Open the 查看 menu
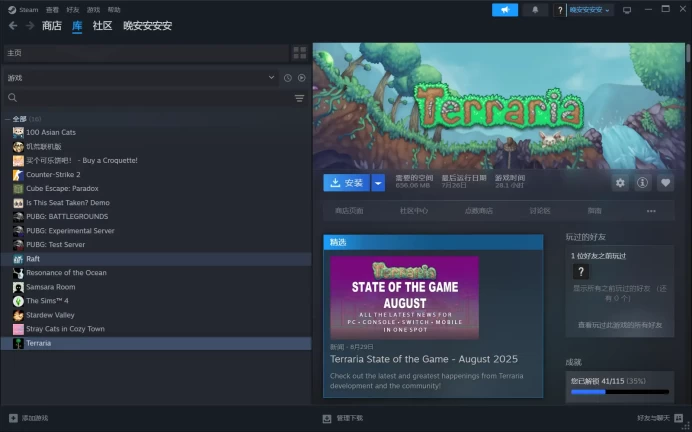 [52, 10]
